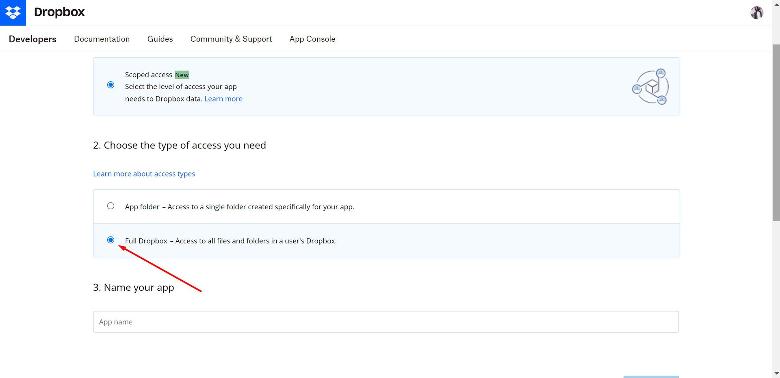The image size is (780, 378).
Task: Click the App folder option row
Action: (x=386, y=206)
